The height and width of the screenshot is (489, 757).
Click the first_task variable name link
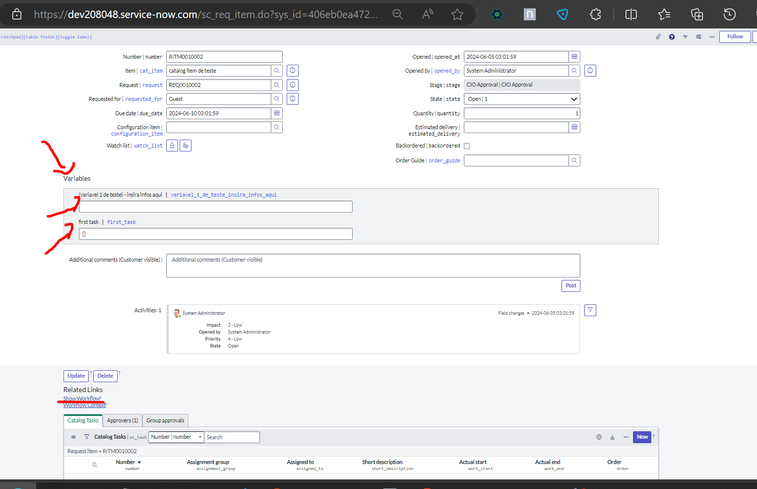(121, 222)
